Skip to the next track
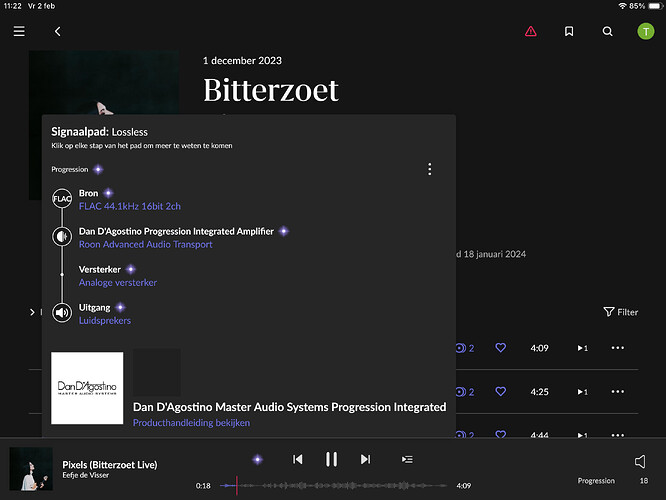The width and height of the screenshot is (666, 500). coord(365,459)
